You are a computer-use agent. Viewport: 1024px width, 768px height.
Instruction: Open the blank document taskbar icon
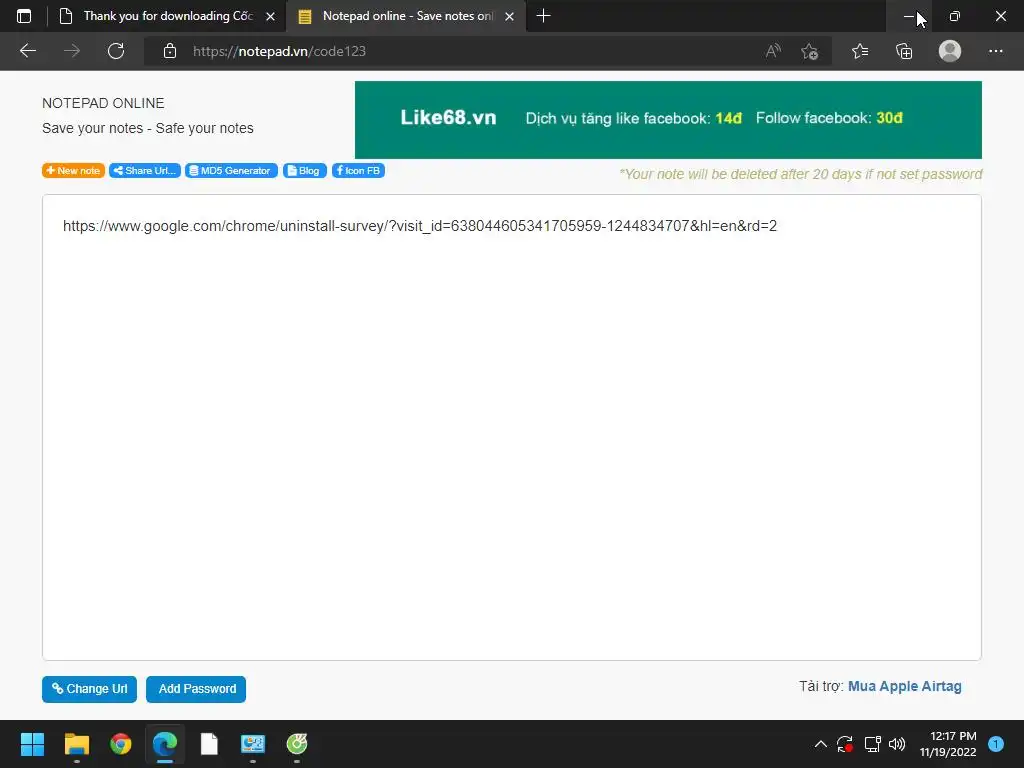pos(209,744)
